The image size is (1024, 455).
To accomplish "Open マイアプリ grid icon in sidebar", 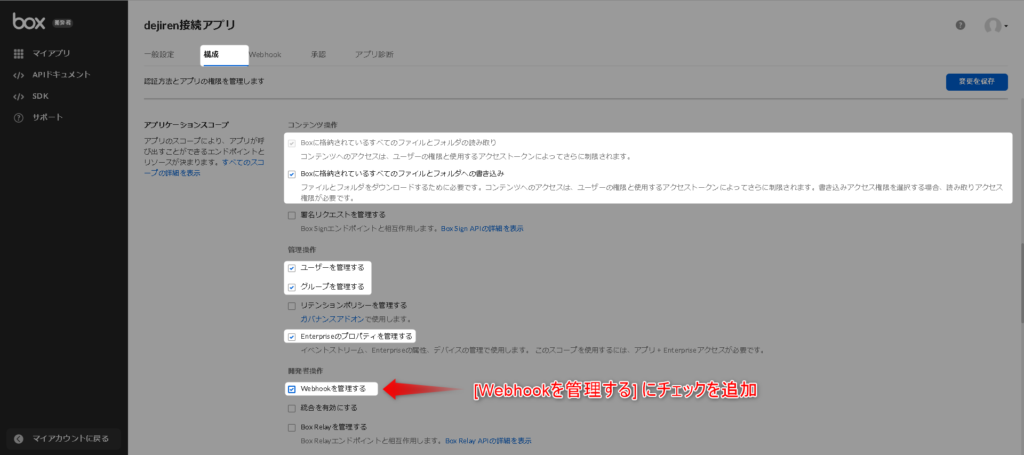I will coord(18,54).
